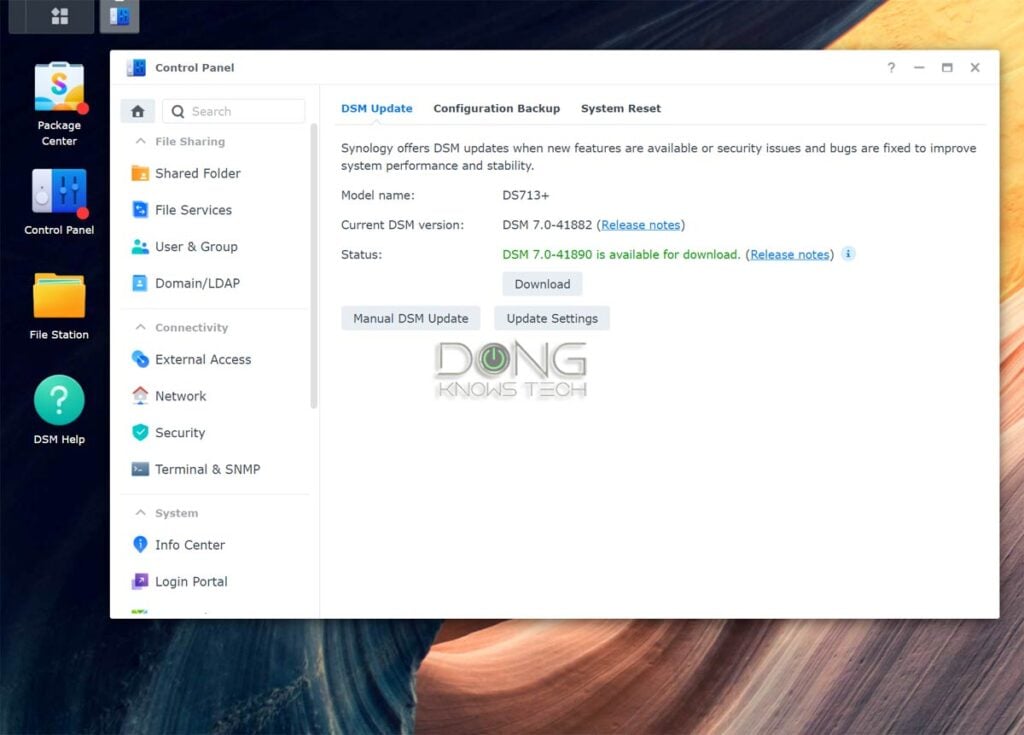Open Control Panel desktop icon
Screen dimensions: 1024x735
click(x=59, y=192)
